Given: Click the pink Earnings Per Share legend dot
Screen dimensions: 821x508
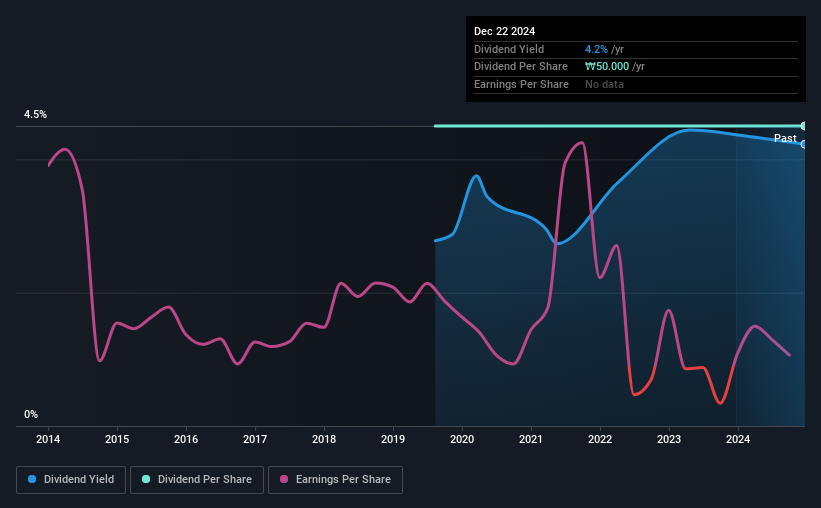Looking at the screenshot, I should (284, 479).
